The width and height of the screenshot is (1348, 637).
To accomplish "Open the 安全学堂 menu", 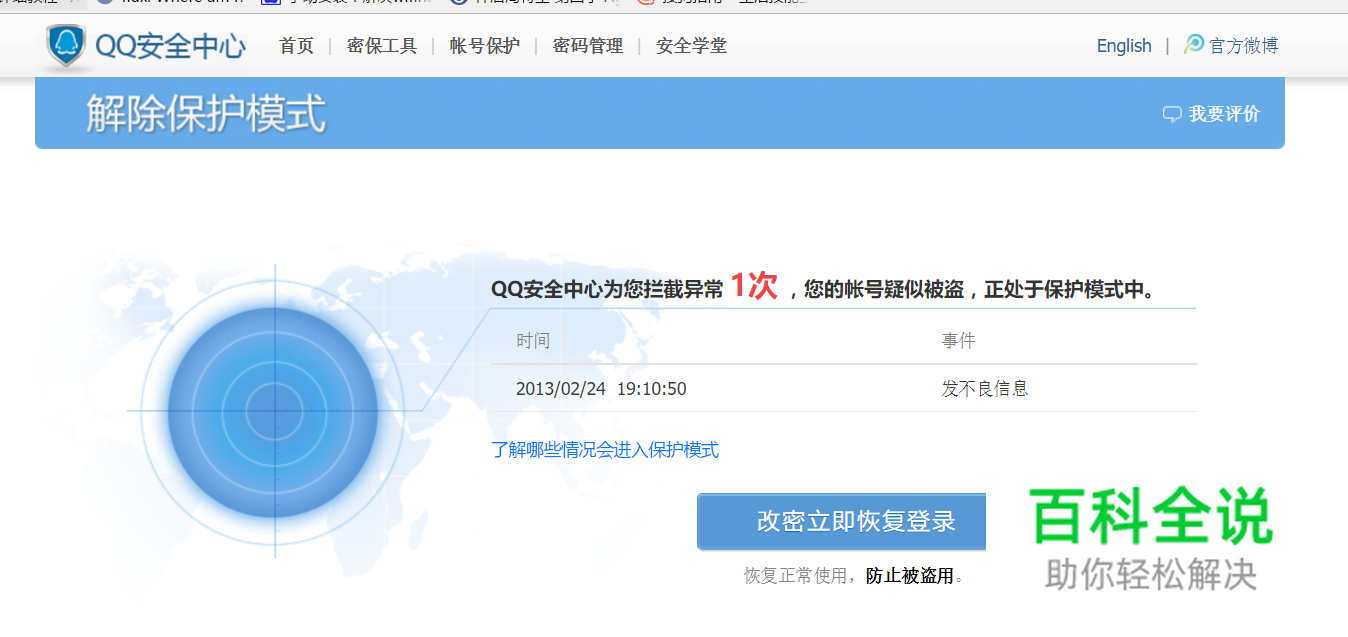I will 691,46.
